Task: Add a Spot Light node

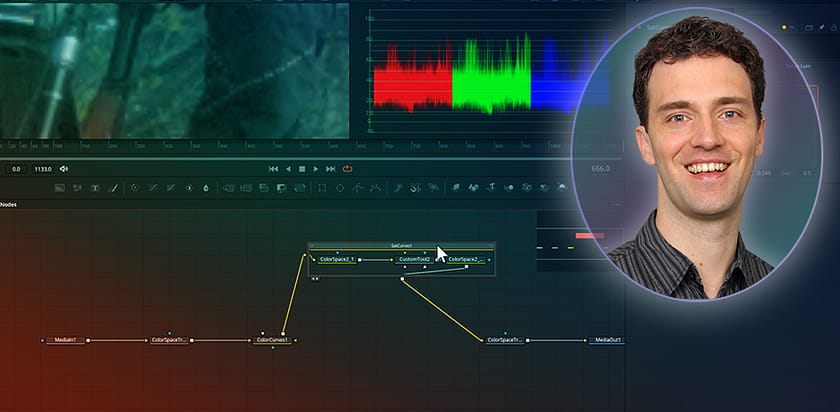Action: [544, 188]
